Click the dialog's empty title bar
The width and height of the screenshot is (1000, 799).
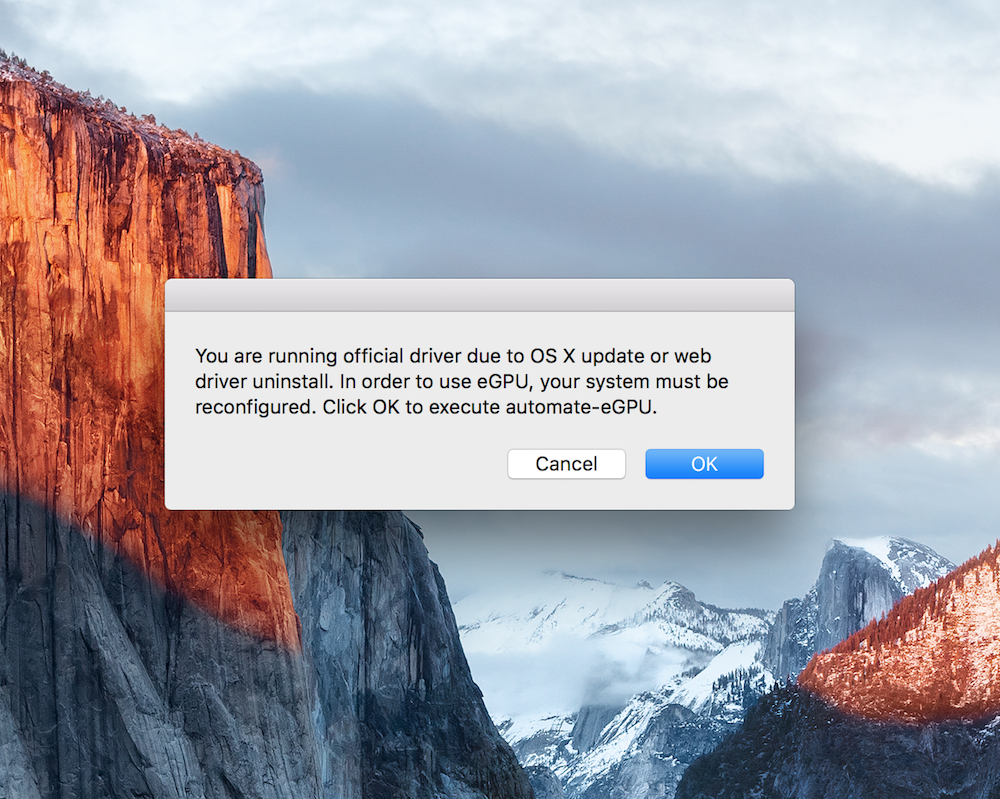coord(480,295)
